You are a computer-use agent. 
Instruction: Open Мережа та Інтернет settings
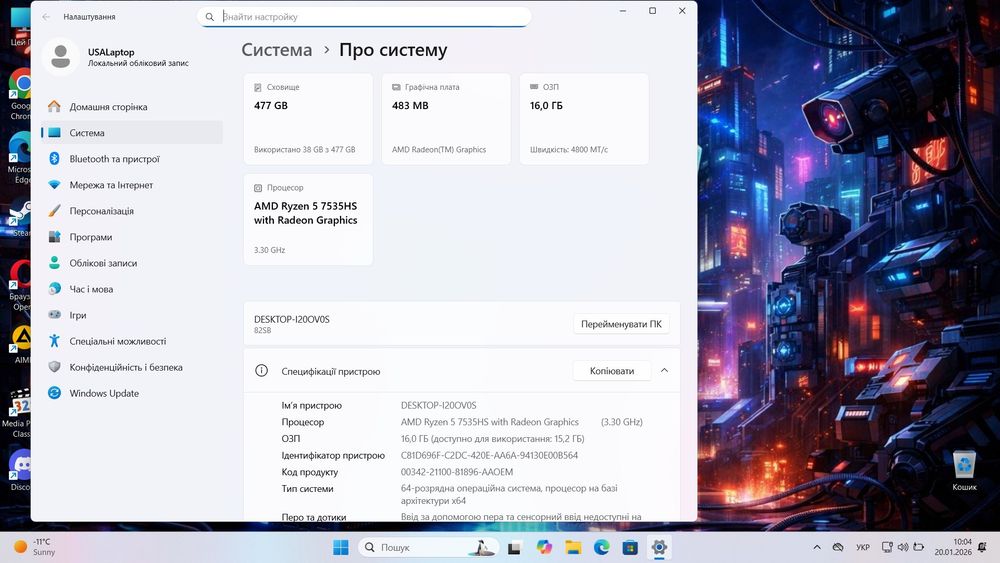tap(132, 185)
